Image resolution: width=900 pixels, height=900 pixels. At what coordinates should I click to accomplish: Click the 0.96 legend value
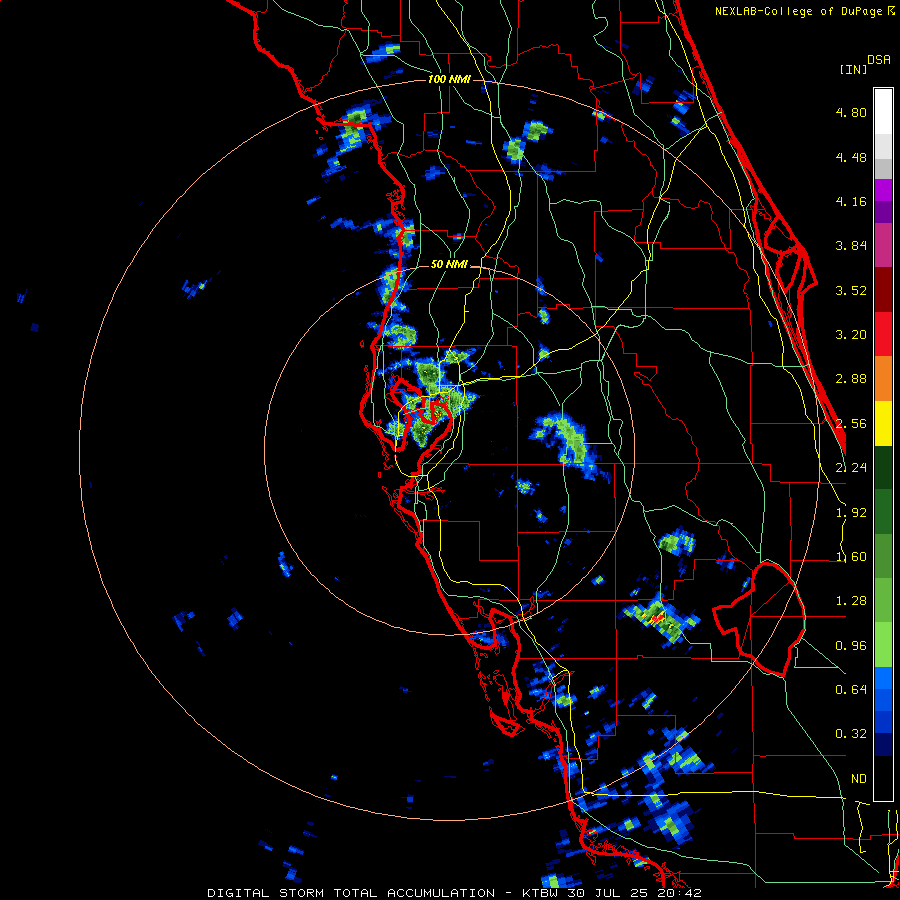click(851, 646)
